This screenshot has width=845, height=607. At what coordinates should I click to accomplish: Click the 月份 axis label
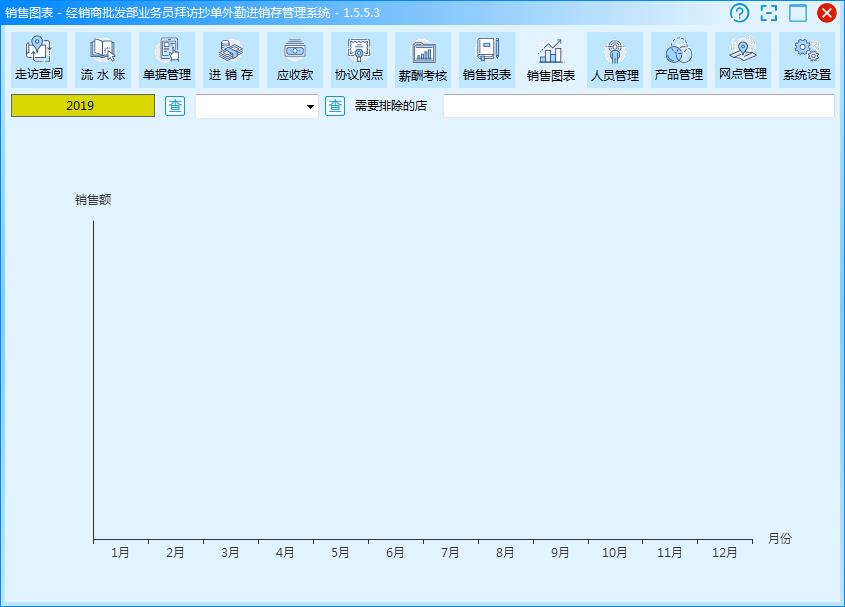pyautogui.click(x=780, y=539)
